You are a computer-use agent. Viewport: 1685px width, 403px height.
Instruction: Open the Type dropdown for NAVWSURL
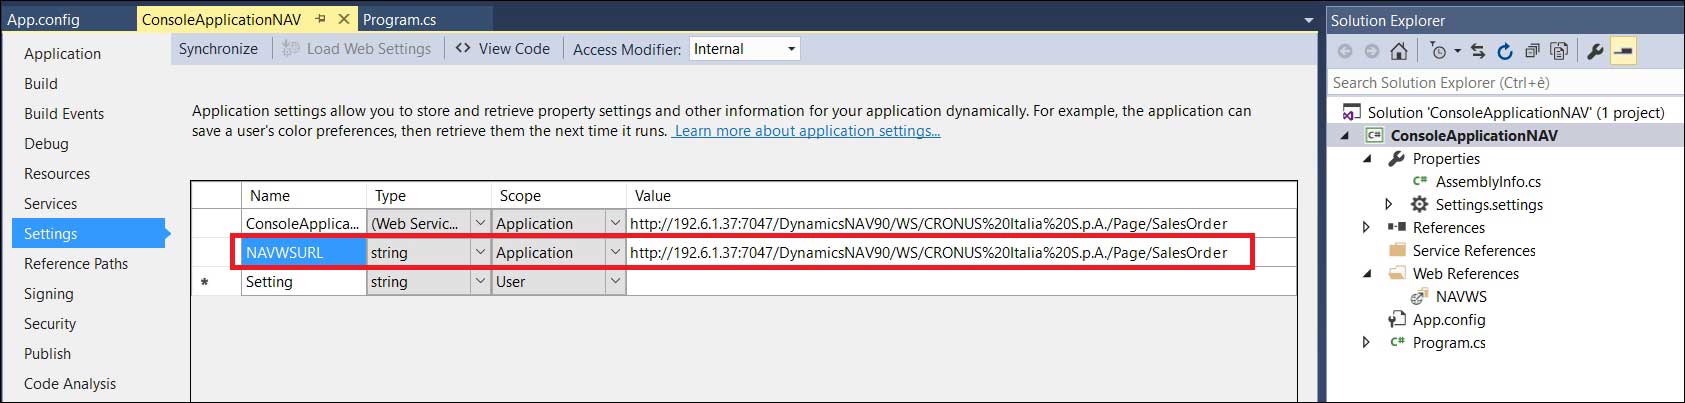click(x=480, y=253)
